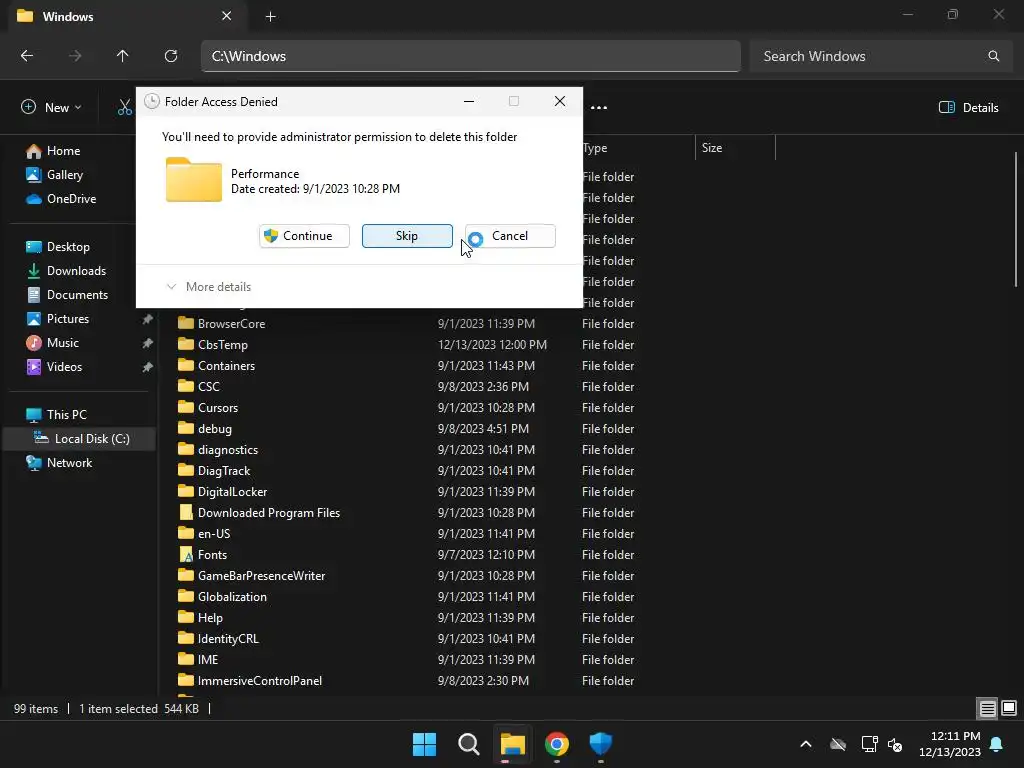Minimize the Folder Access Denied dialog

[x=469, y=101]
